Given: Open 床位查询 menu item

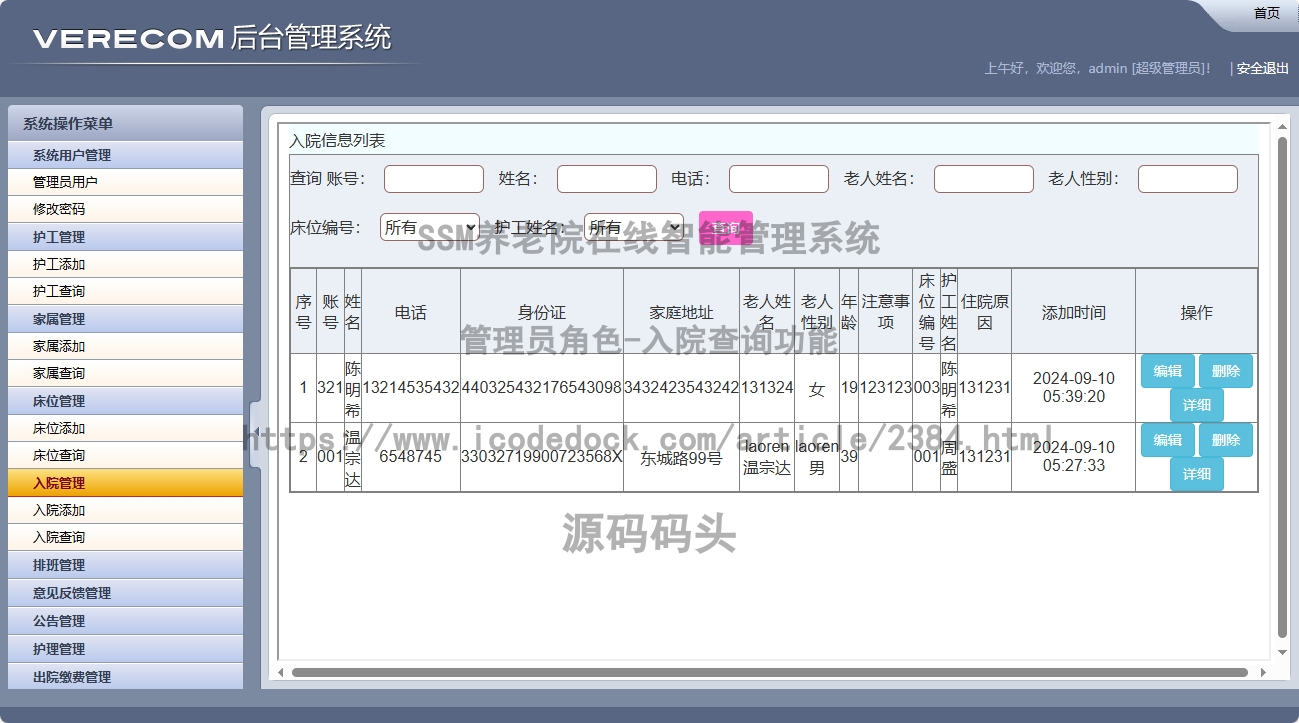Looking at the screenshot, I should point(125,455).
